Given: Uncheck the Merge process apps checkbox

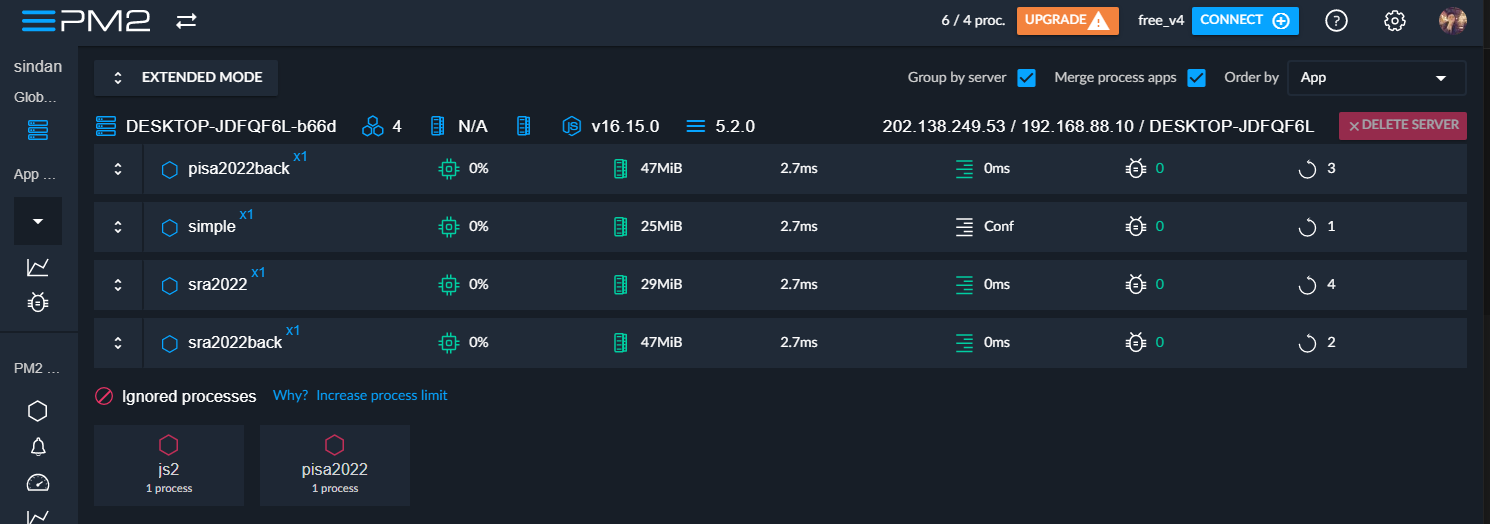Looking at the screenshot, I should [x=1196, y=78].
